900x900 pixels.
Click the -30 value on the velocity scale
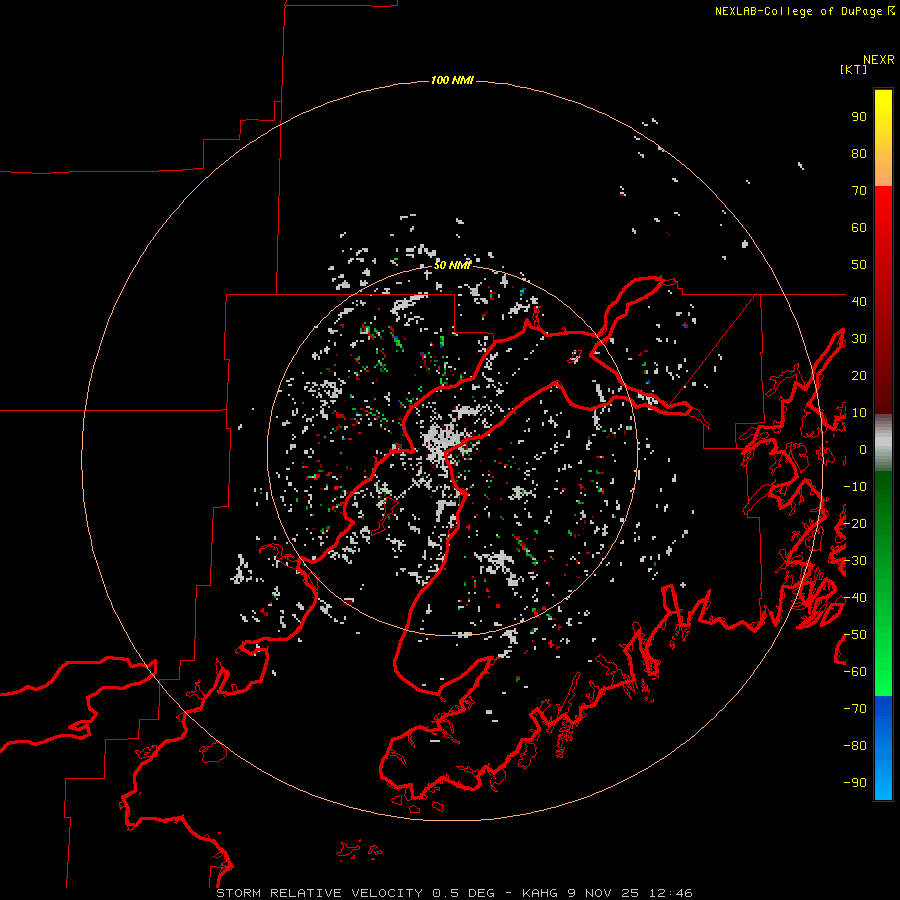pos(855,561)
